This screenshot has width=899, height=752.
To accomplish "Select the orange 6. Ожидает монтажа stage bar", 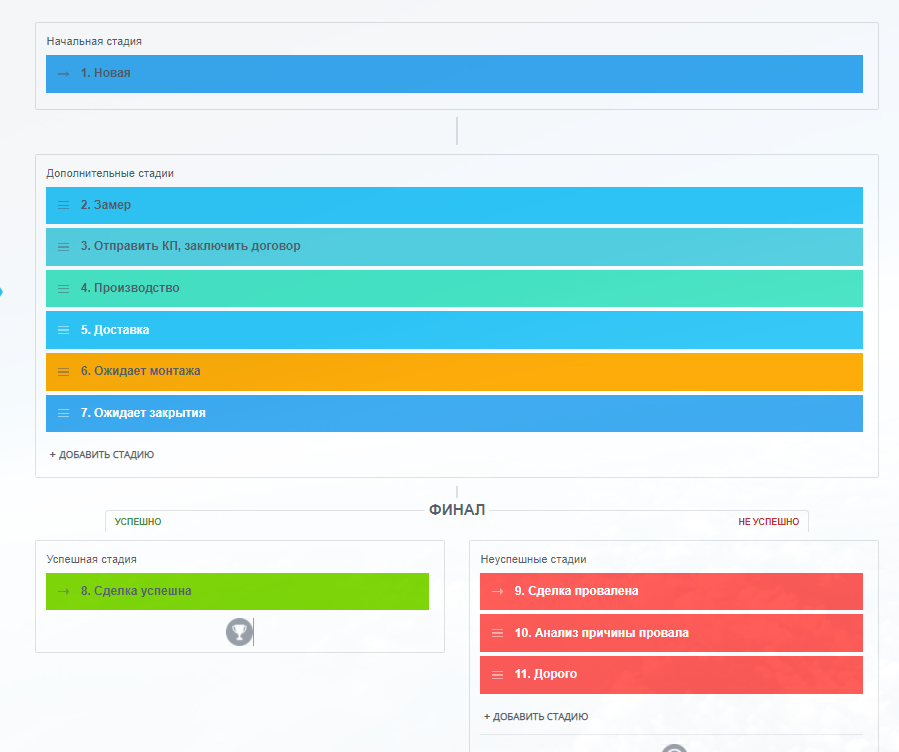I will [454, 372].
